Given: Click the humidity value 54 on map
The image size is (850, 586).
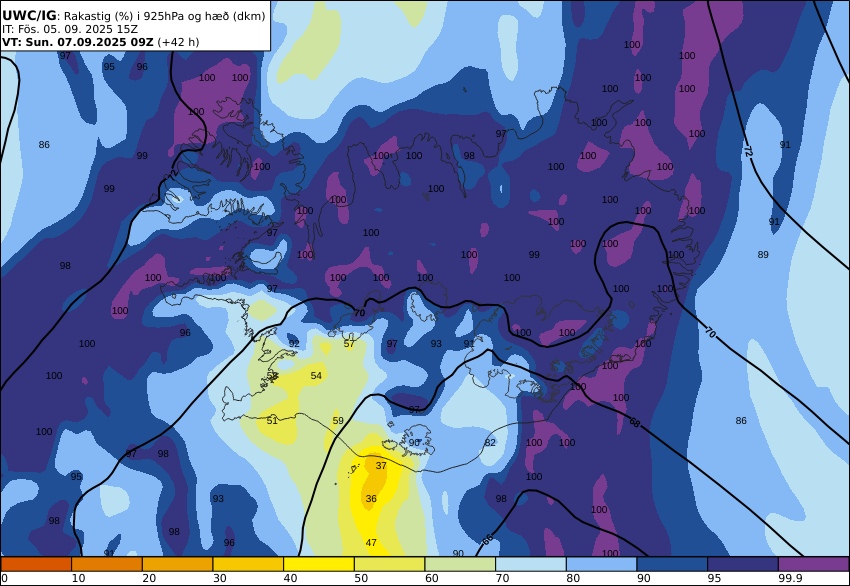Looking at the screenshot, I should coord(316,376).
